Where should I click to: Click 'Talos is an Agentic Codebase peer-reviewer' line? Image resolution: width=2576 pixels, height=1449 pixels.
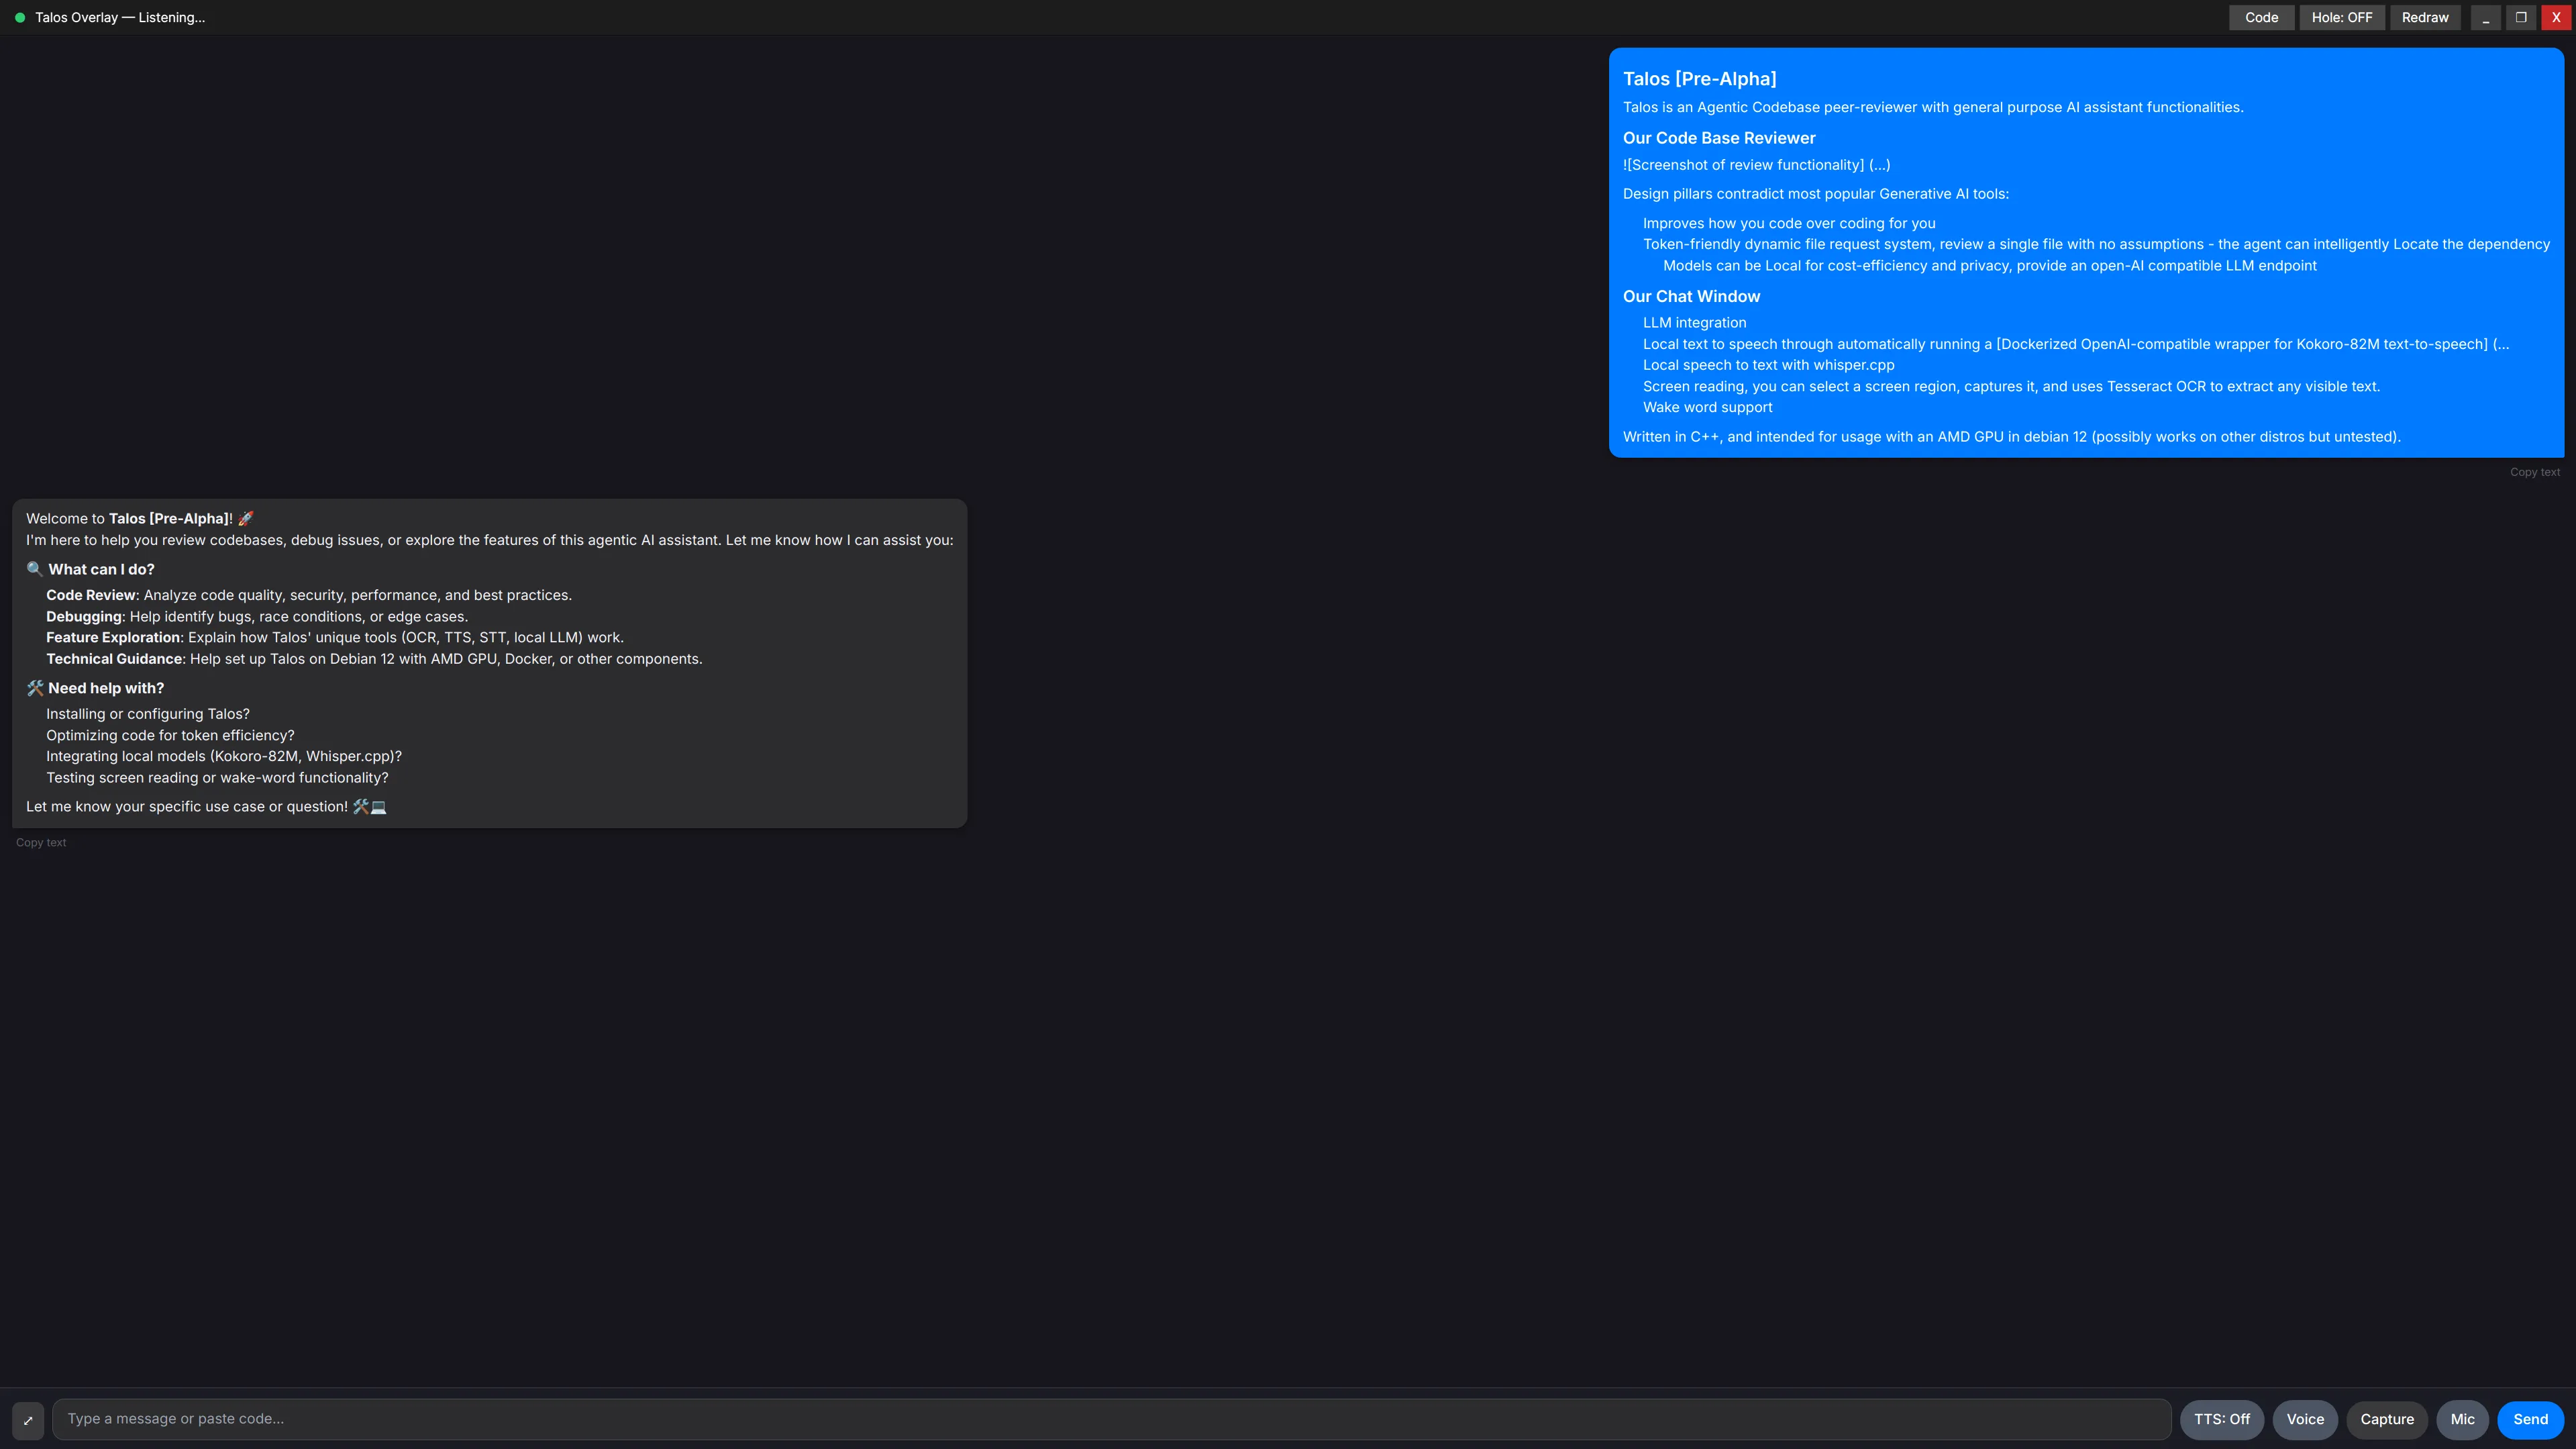(1933, 107)
